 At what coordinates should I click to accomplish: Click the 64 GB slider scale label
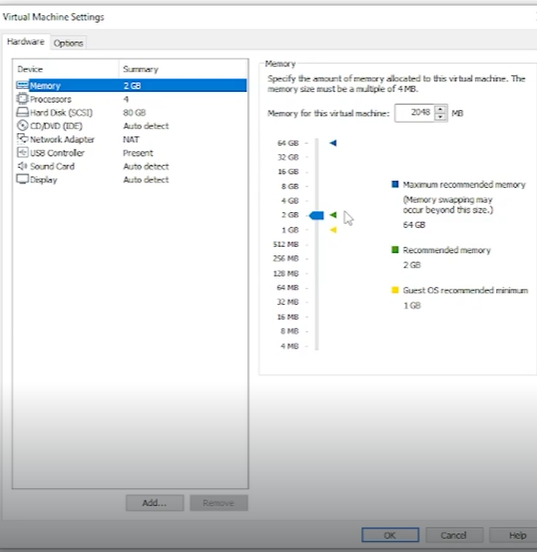(288, 143)
